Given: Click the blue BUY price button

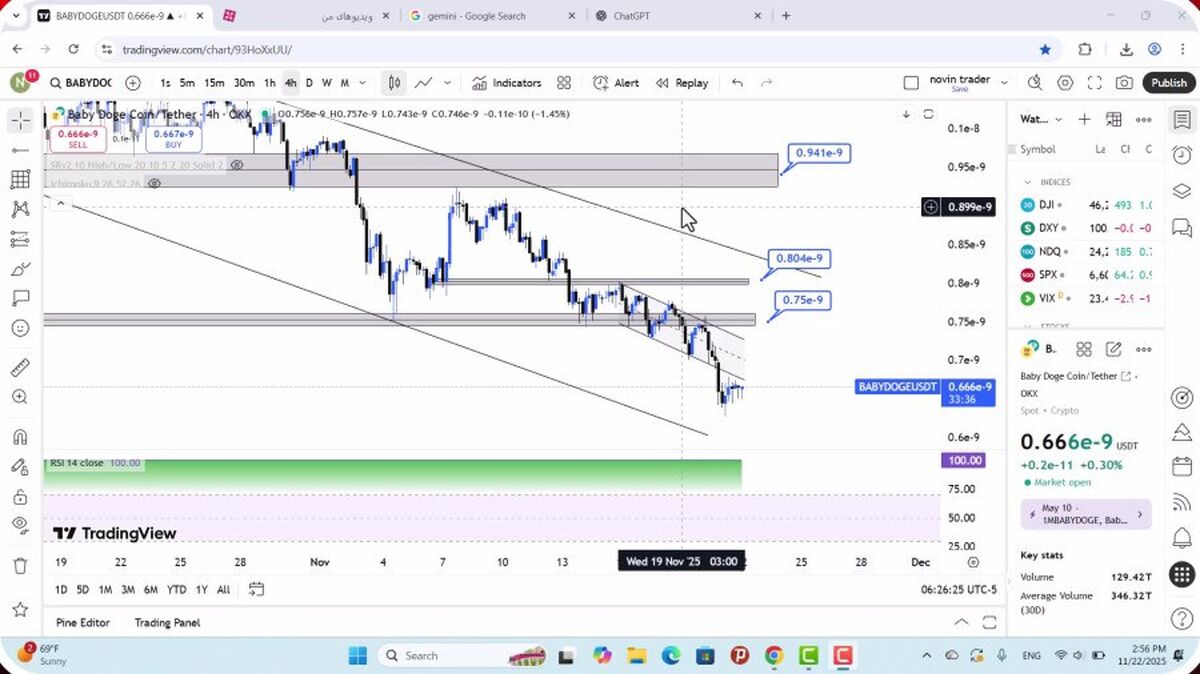Looking at the screenshot, I should (174, 139).
